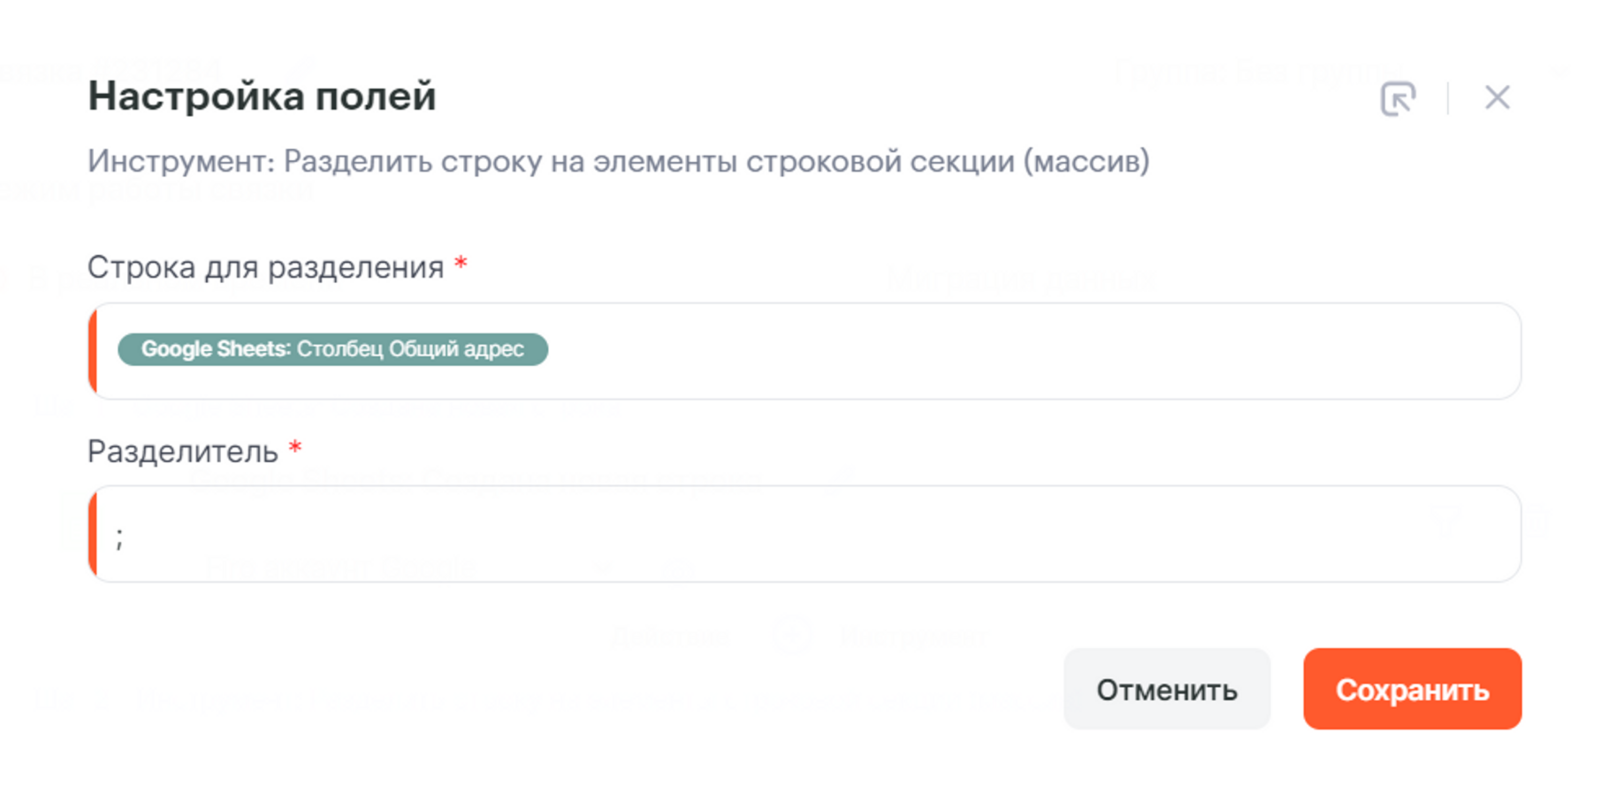Click the orange bar on the string field's left edge

[x=93, y=351]
